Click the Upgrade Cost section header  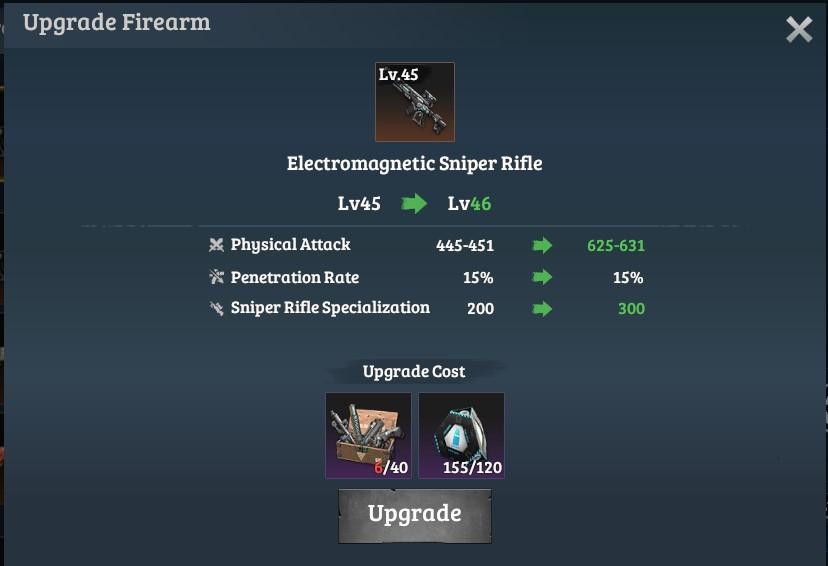click(414, 372)
